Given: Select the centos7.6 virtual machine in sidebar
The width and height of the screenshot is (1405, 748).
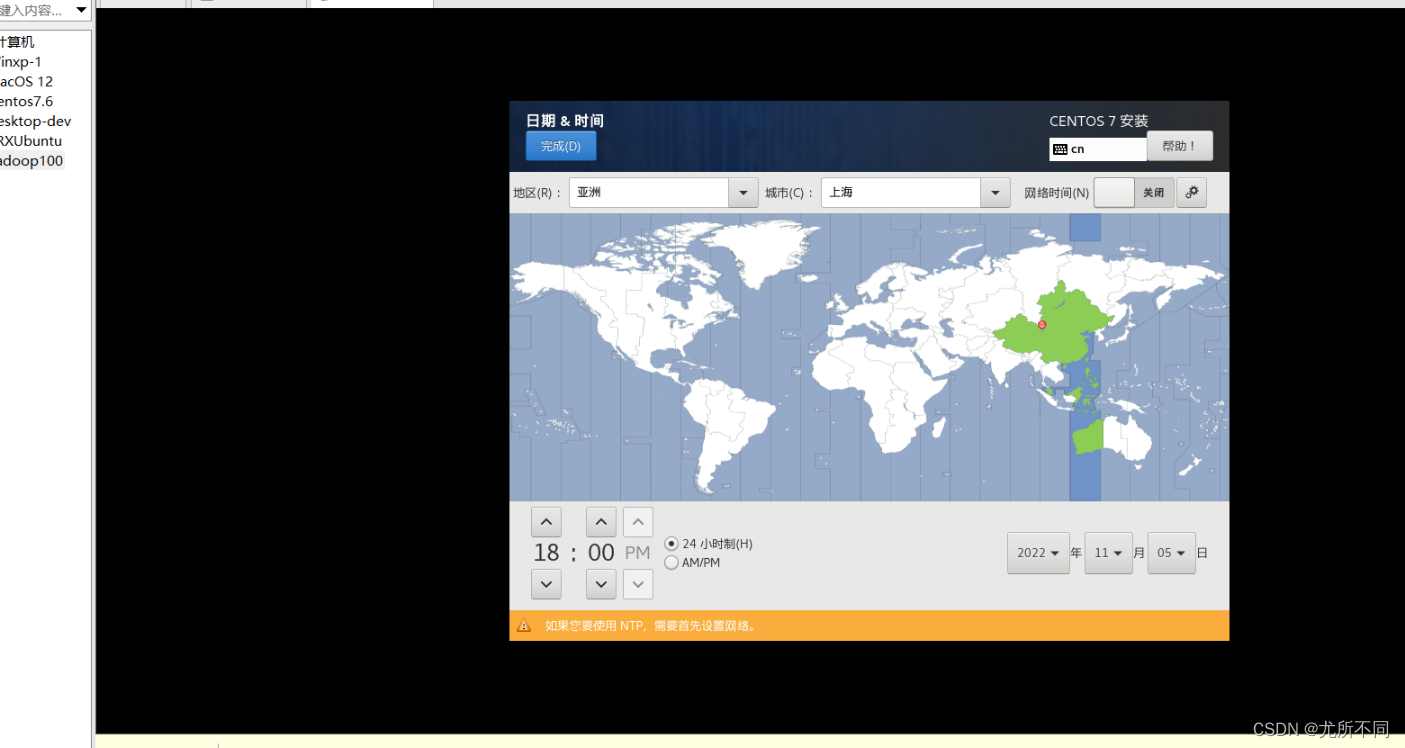Looking at the screenshot, I should (26, 102).
